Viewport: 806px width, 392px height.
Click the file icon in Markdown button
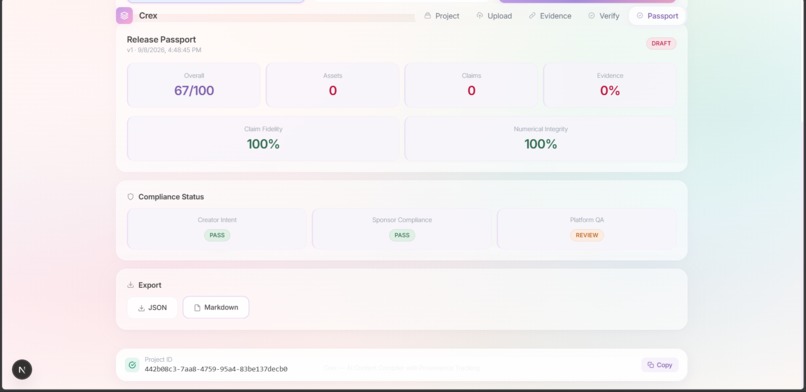click(x=197, y=308)
